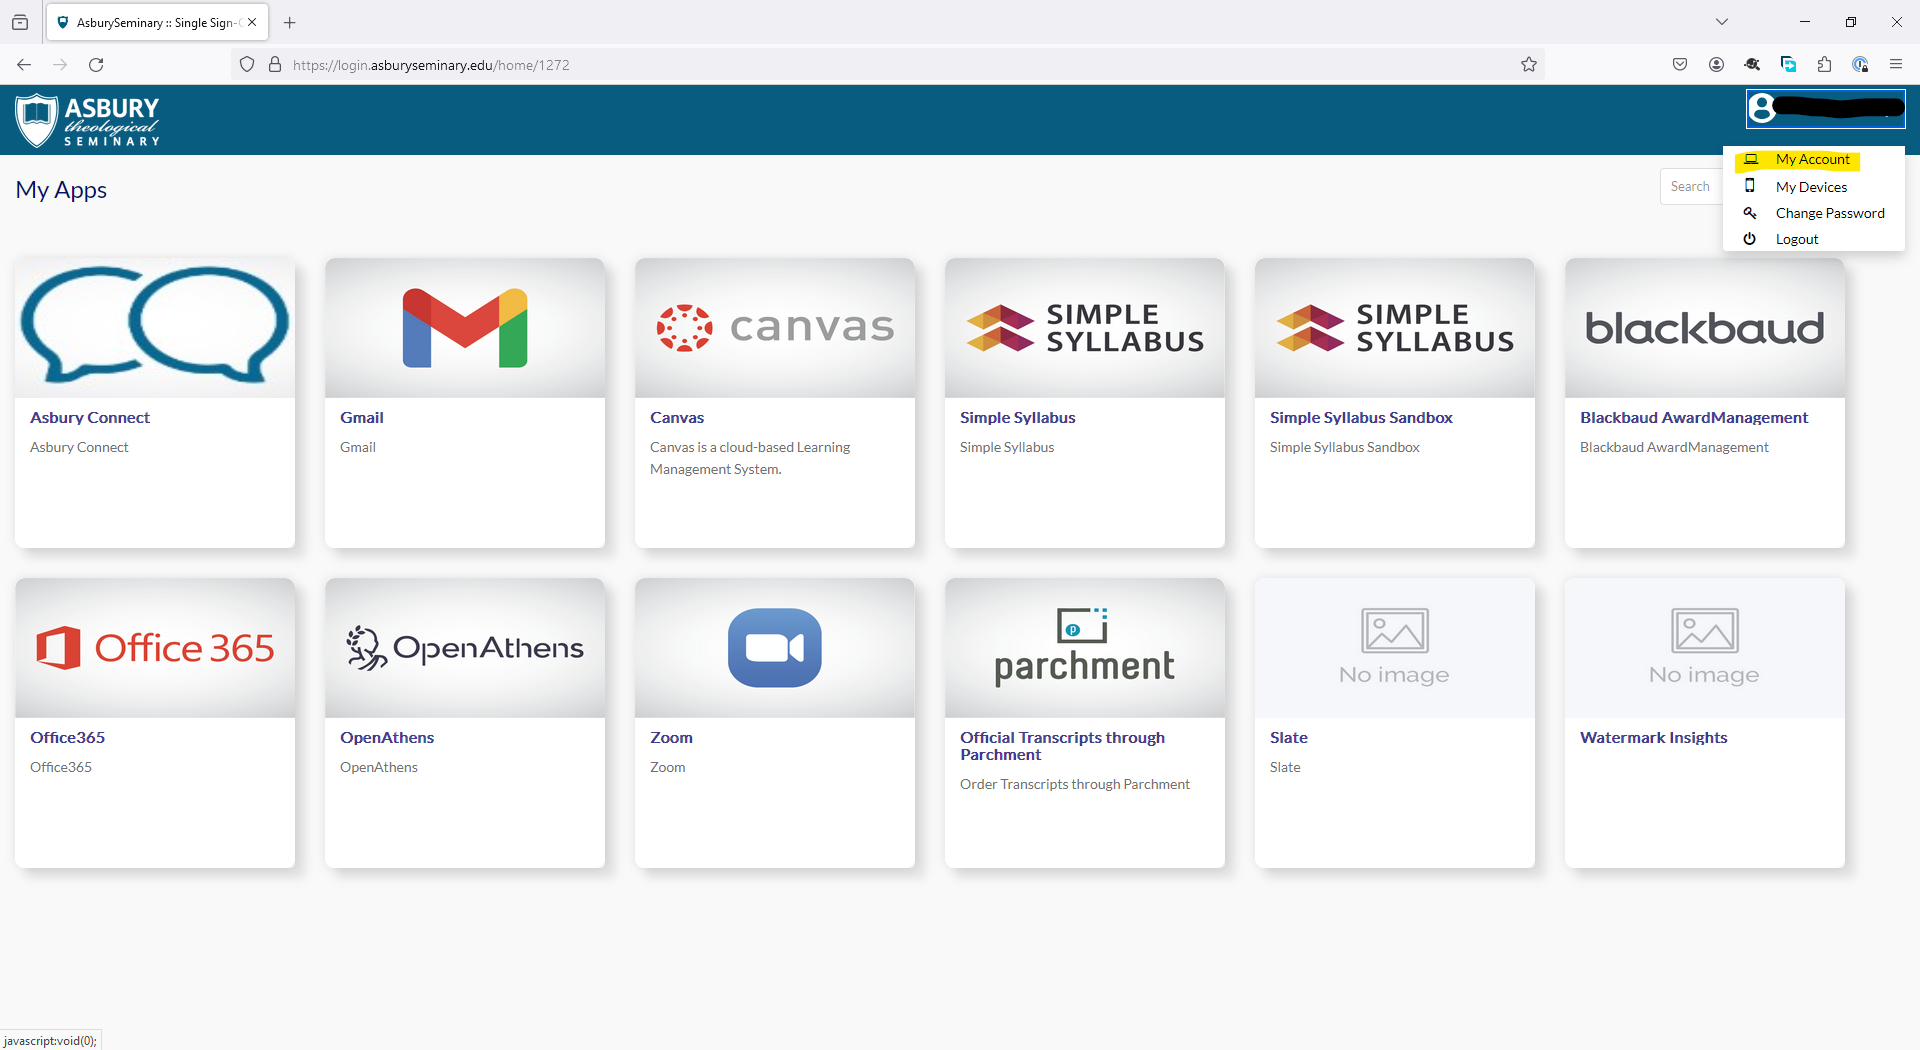
Task: Click the Save to Pocket icon
Action: point(1680,65)
